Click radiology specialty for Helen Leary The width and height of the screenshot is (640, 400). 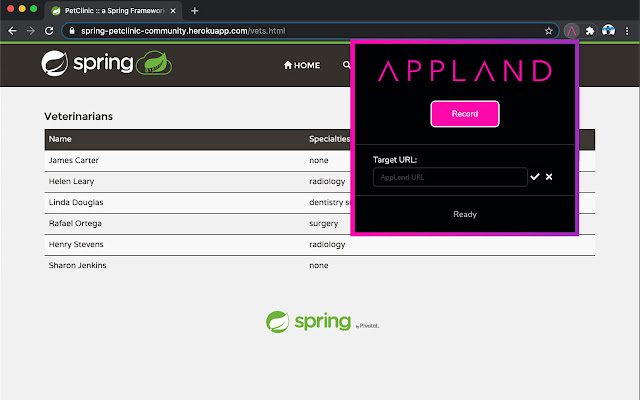pyautogui.click(x=327, y=181)
